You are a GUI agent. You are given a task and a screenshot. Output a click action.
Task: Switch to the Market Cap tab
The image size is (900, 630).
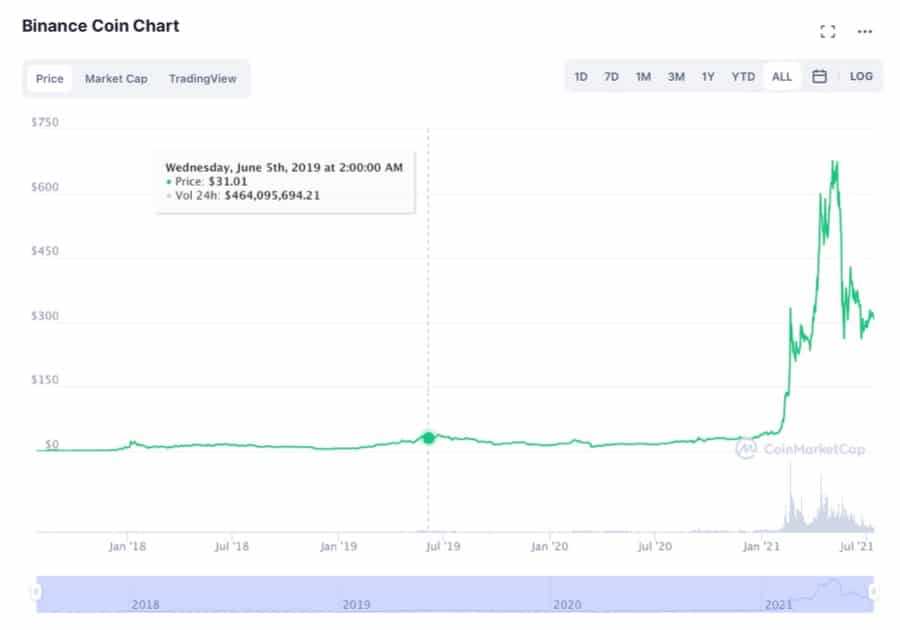(115, 78)
